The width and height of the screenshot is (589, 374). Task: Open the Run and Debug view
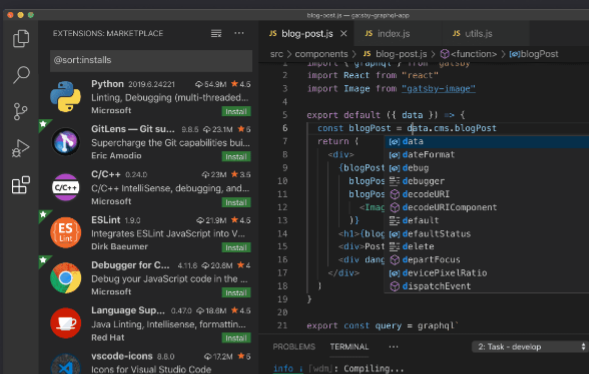(x=20, y=148)
